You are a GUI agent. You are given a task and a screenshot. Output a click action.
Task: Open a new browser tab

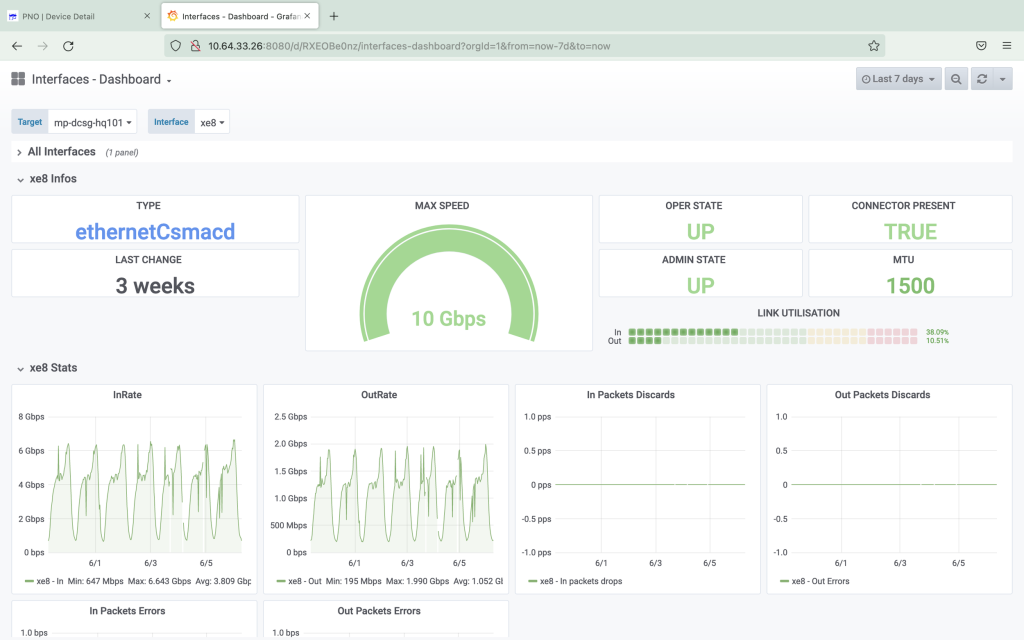point(334,16)
